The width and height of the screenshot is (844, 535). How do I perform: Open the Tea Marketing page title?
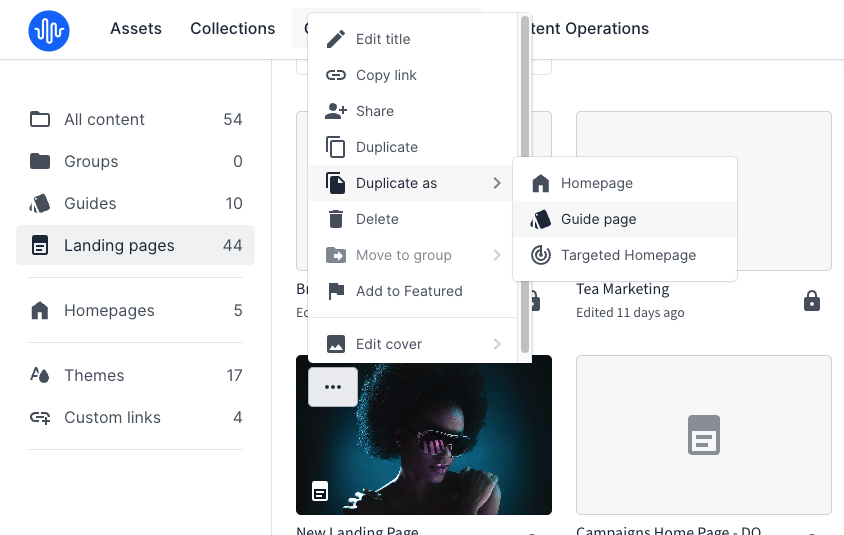click(623, 290)
